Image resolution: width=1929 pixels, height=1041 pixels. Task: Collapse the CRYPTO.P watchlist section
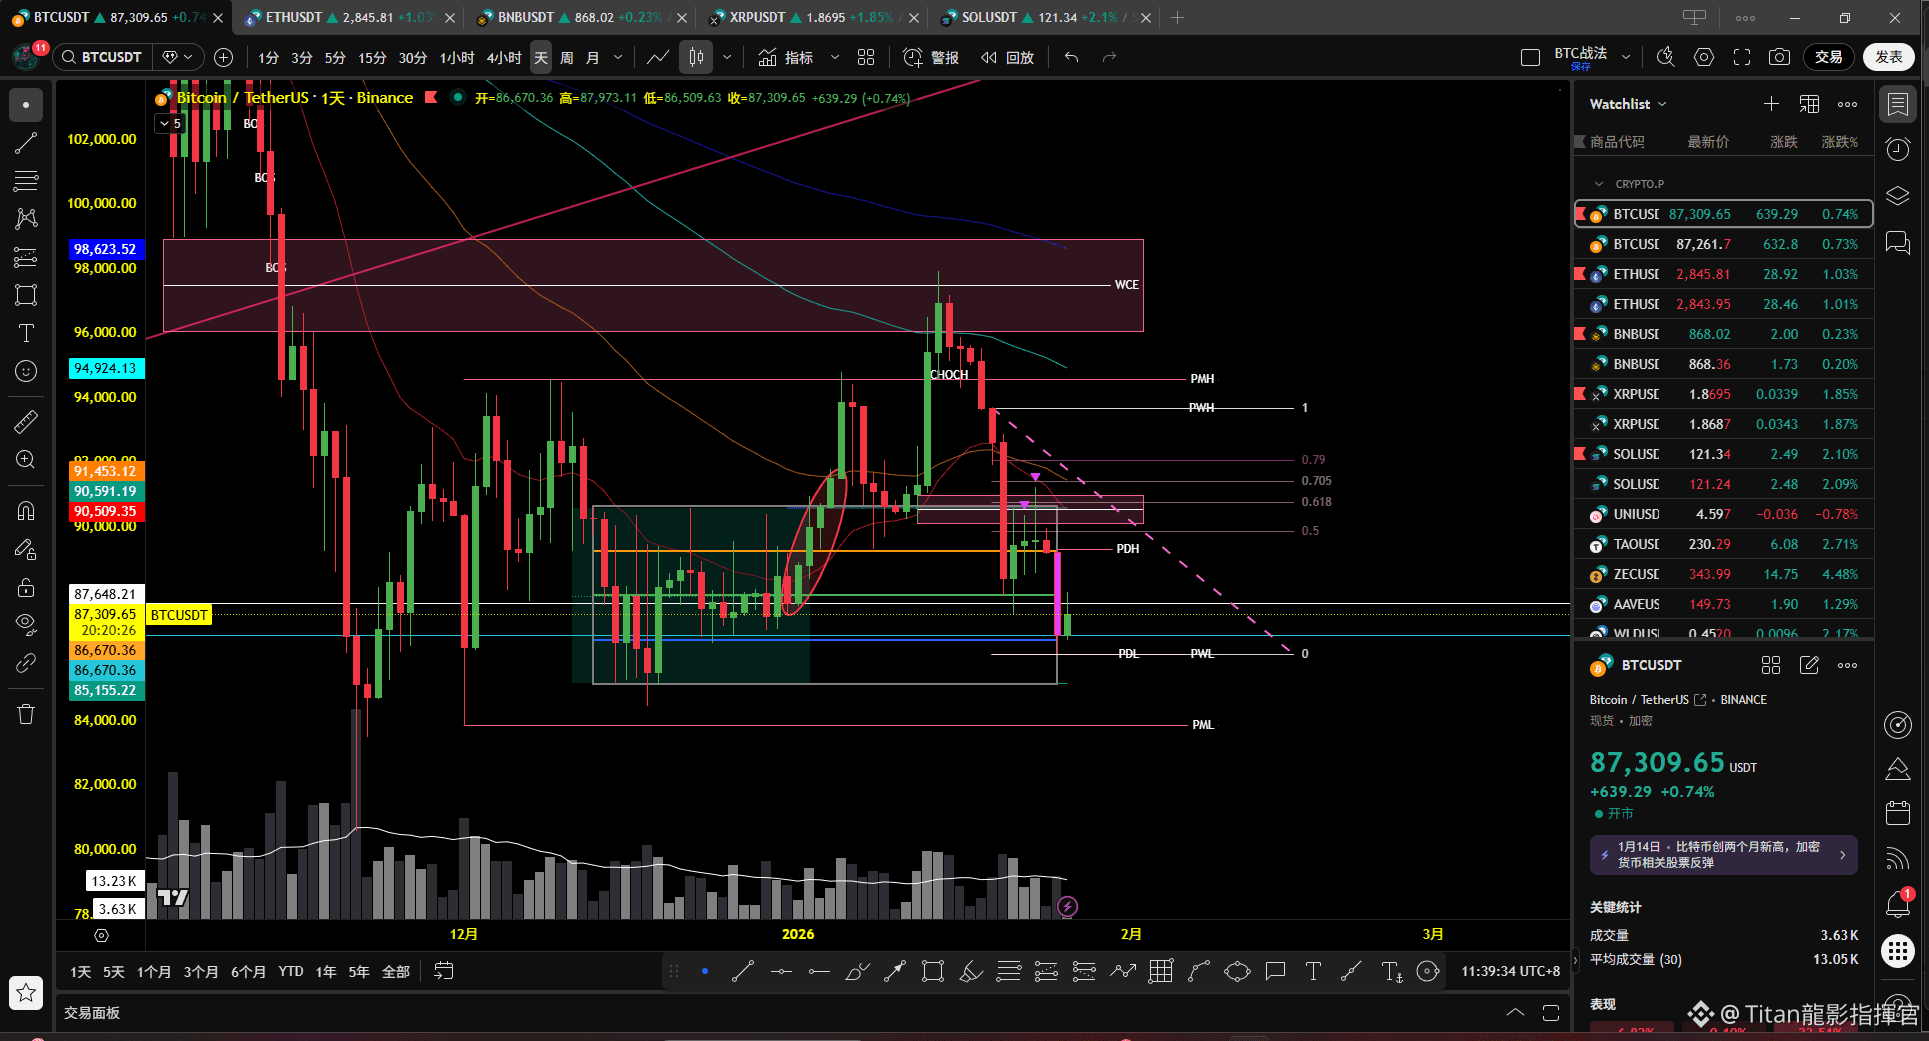[1599, 184]
